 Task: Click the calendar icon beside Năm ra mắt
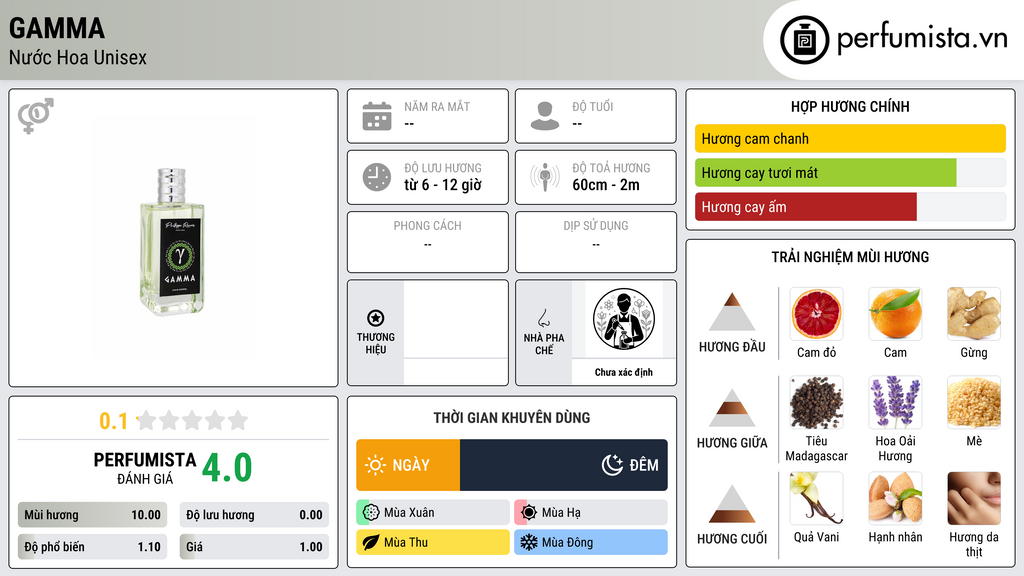pyautogui.click(x=377, y=116)
